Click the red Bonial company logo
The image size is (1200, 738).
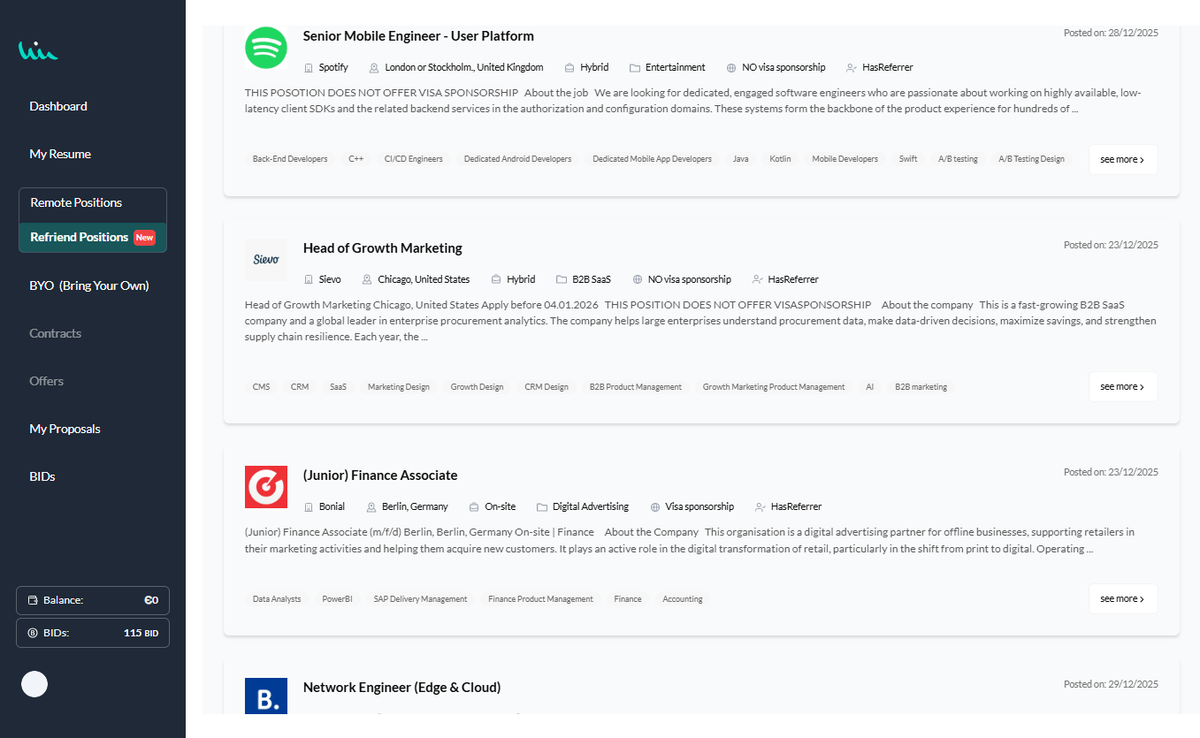pos(266,487)
